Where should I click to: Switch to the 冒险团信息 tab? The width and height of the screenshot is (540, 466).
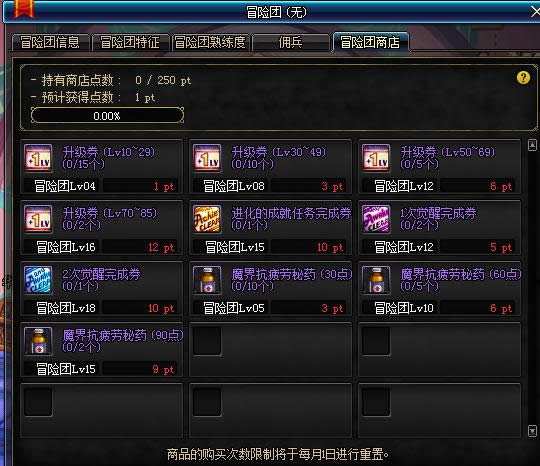(x=50, y=42)
